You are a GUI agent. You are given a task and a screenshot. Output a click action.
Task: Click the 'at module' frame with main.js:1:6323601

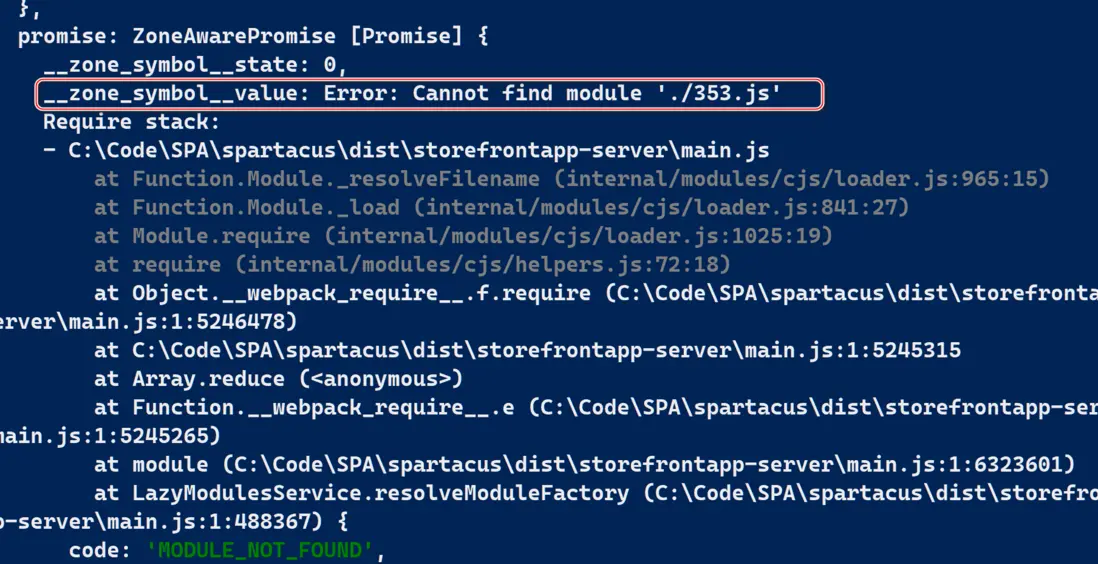584,465
